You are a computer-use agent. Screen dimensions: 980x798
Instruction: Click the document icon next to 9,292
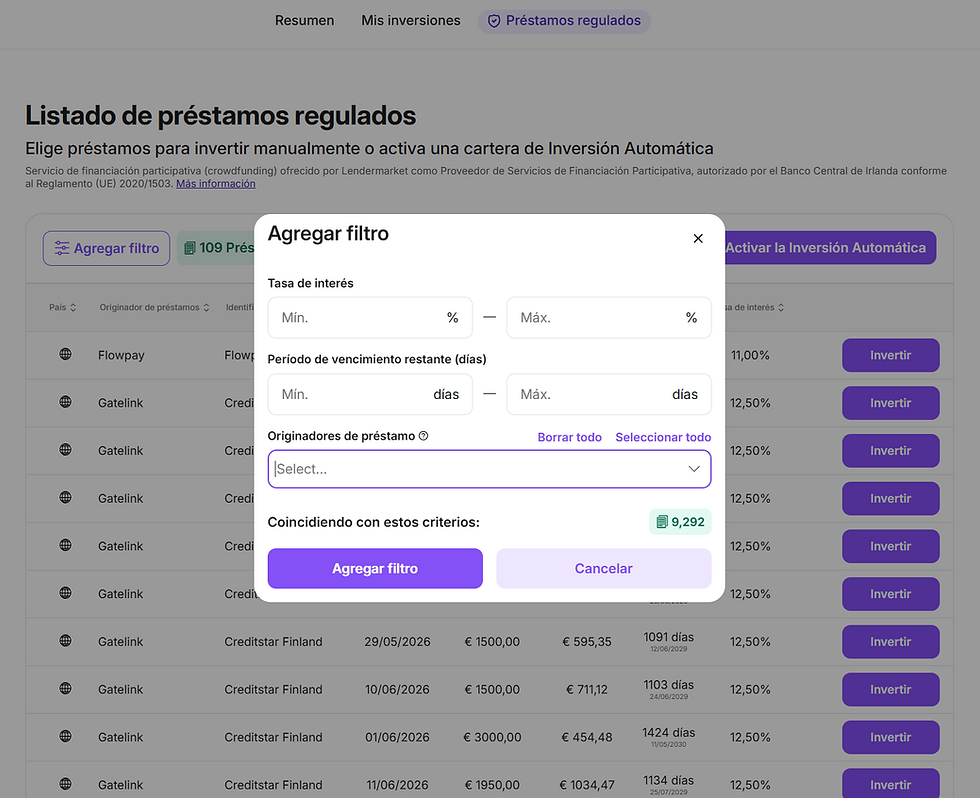pyautogui.click(x=662, y=522)
